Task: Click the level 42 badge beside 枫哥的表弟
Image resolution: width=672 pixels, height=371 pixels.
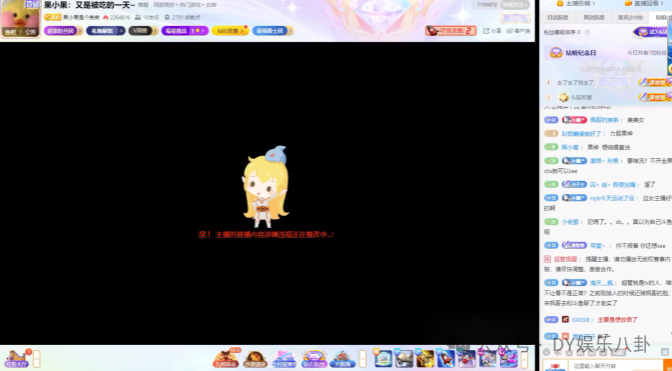Action: 551,120
